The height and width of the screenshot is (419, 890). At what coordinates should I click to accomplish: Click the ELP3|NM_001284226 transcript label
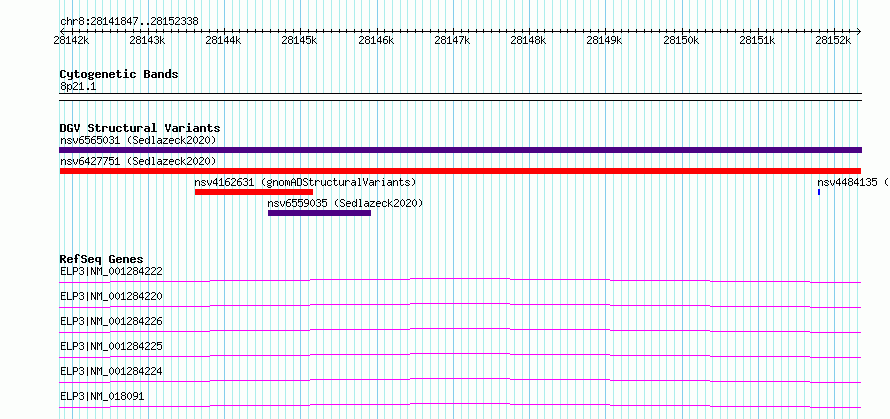pyautogui.click(x=111, y=321)
